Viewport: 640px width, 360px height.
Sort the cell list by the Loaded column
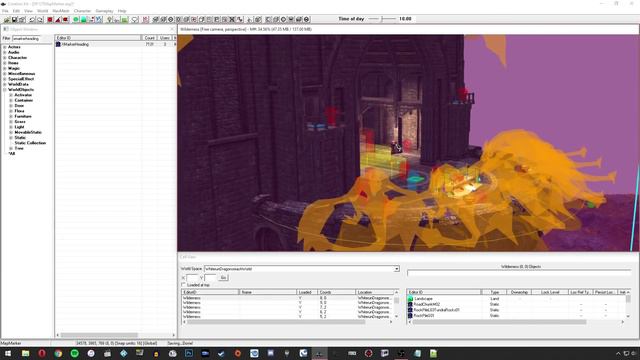(x=306, y=292)
